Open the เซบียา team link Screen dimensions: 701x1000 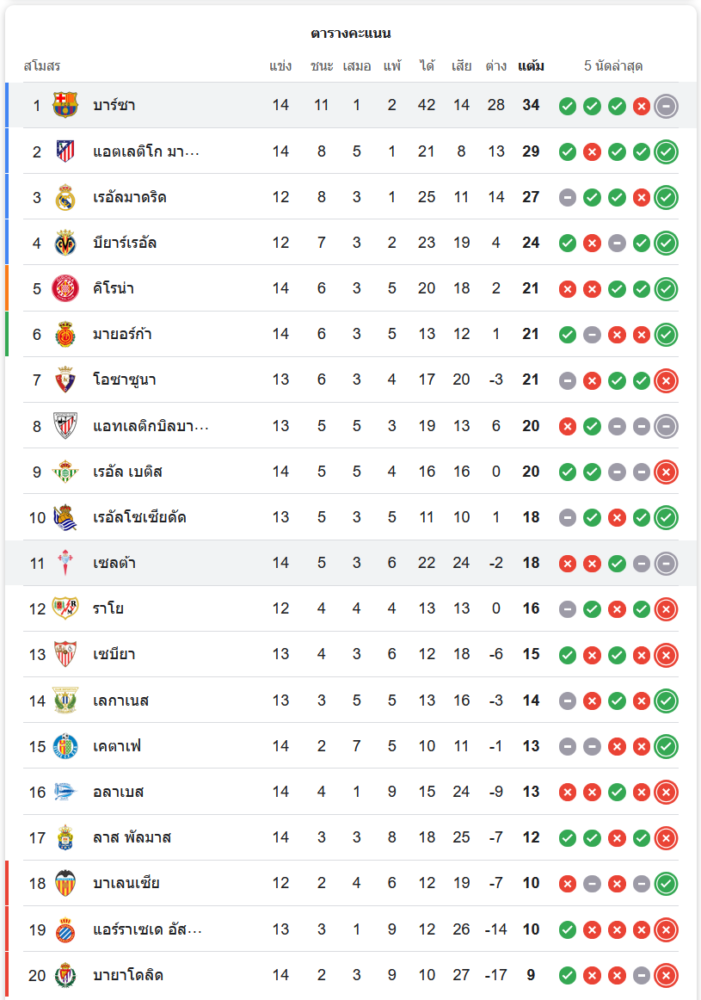coord(114,654)
